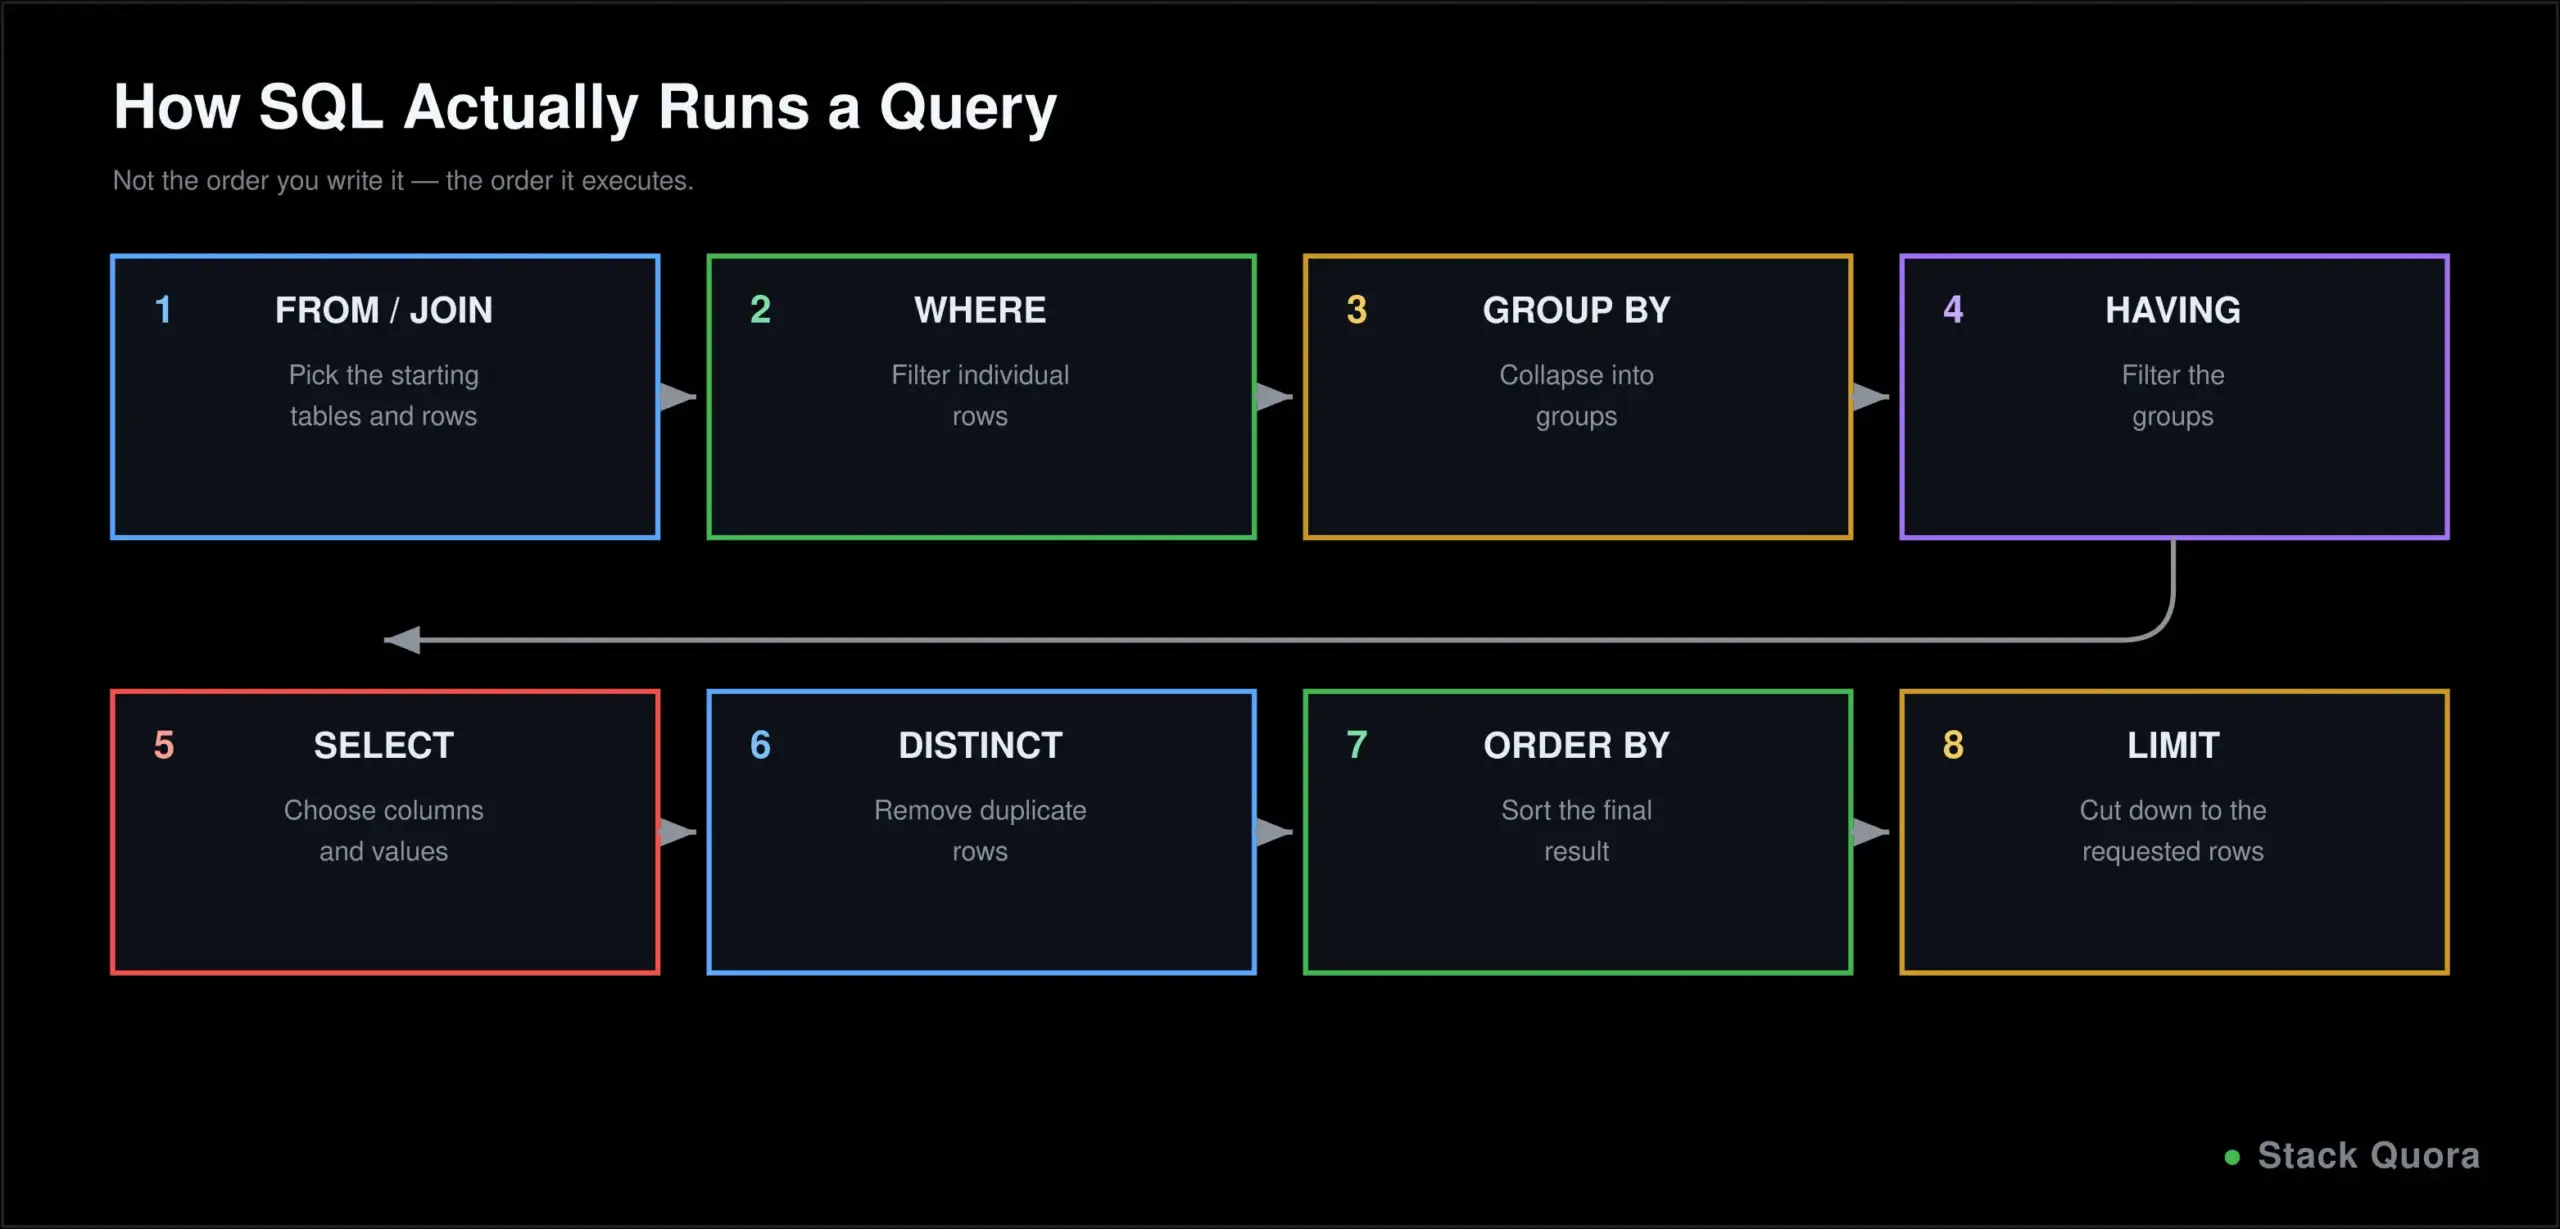
Task: Click the 'Choose columns and values' description
Action: [x=384, y=830]
